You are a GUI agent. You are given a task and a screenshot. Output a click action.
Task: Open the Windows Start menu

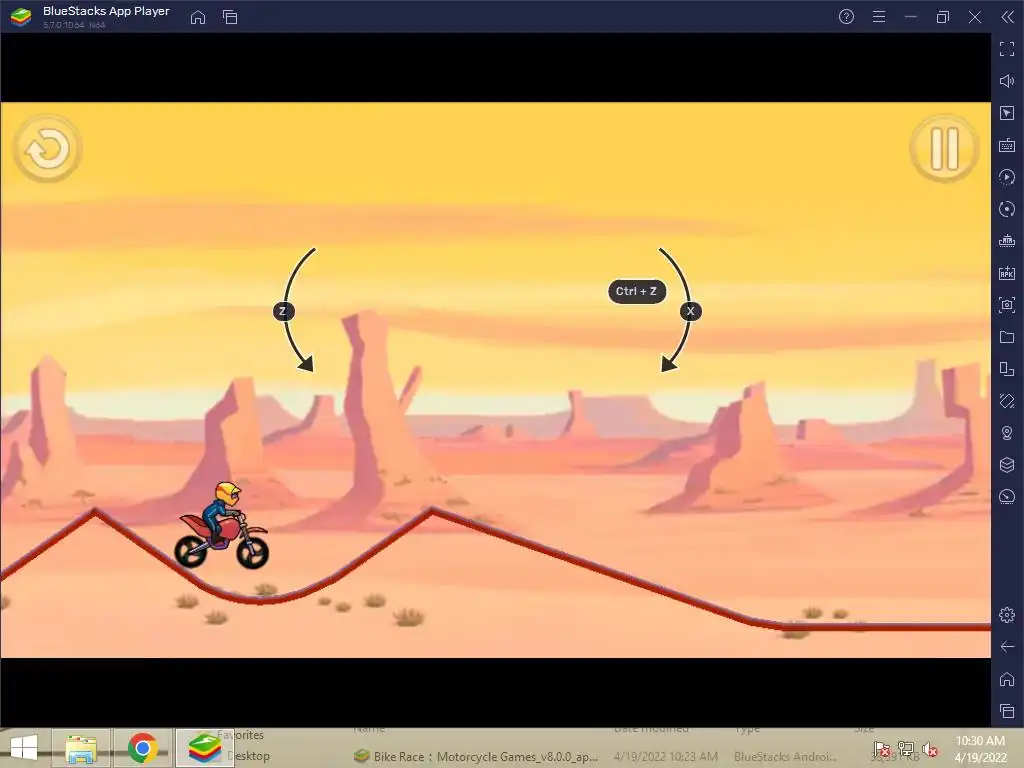point(24,748)
